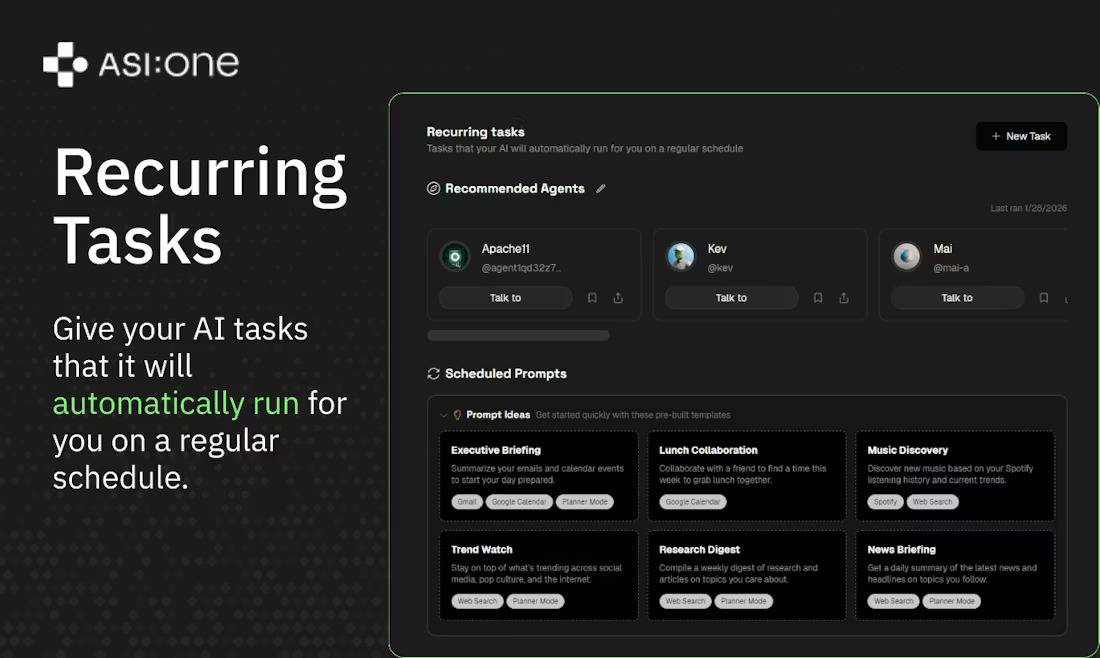Click the agents horizontal scrollbar

518,335
